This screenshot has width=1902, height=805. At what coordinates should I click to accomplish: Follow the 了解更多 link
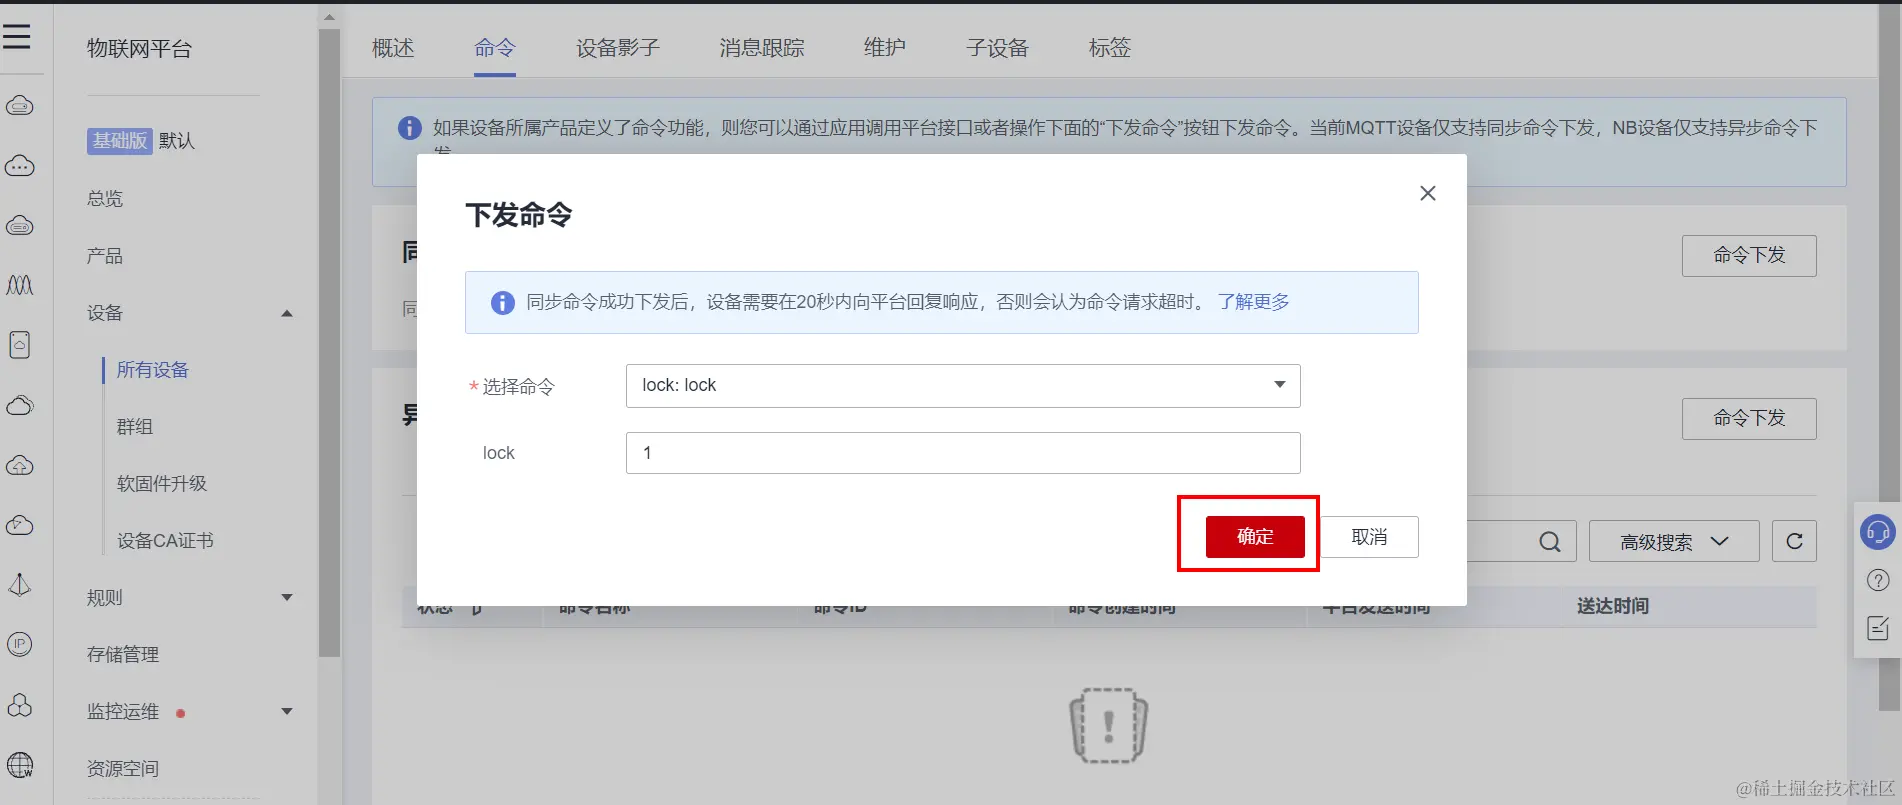(1253, 302)
